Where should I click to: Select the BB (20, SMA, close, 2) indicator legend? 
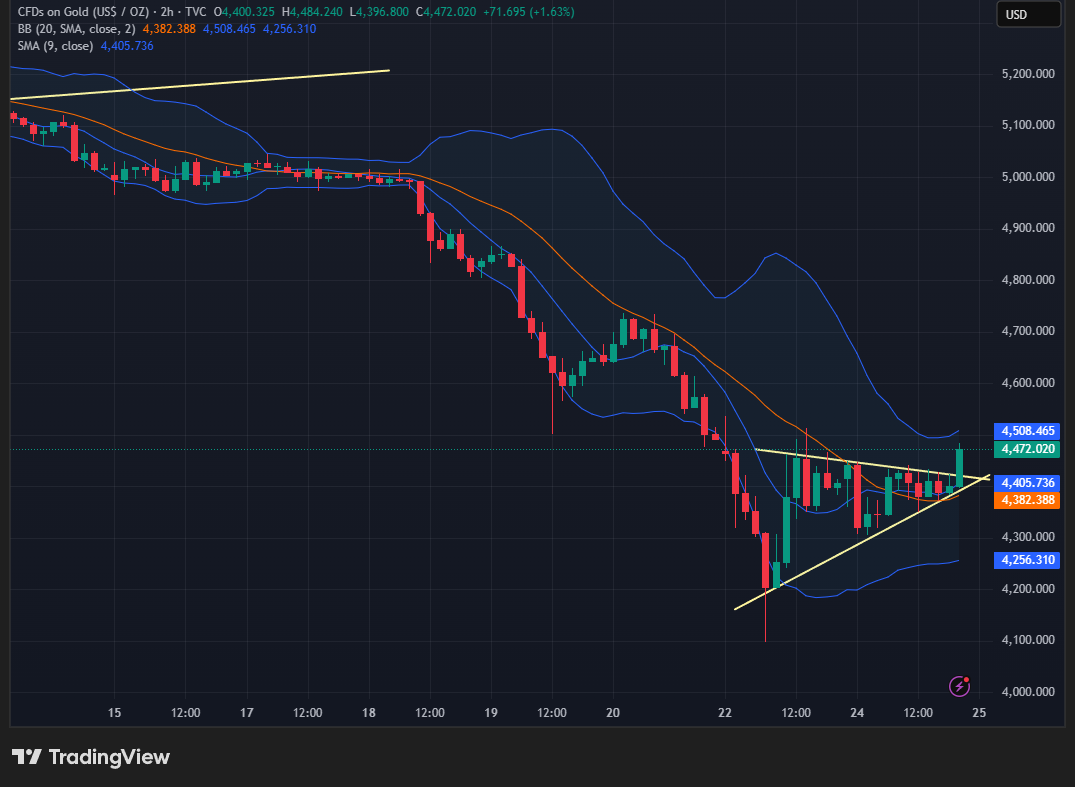coord(75,29)
